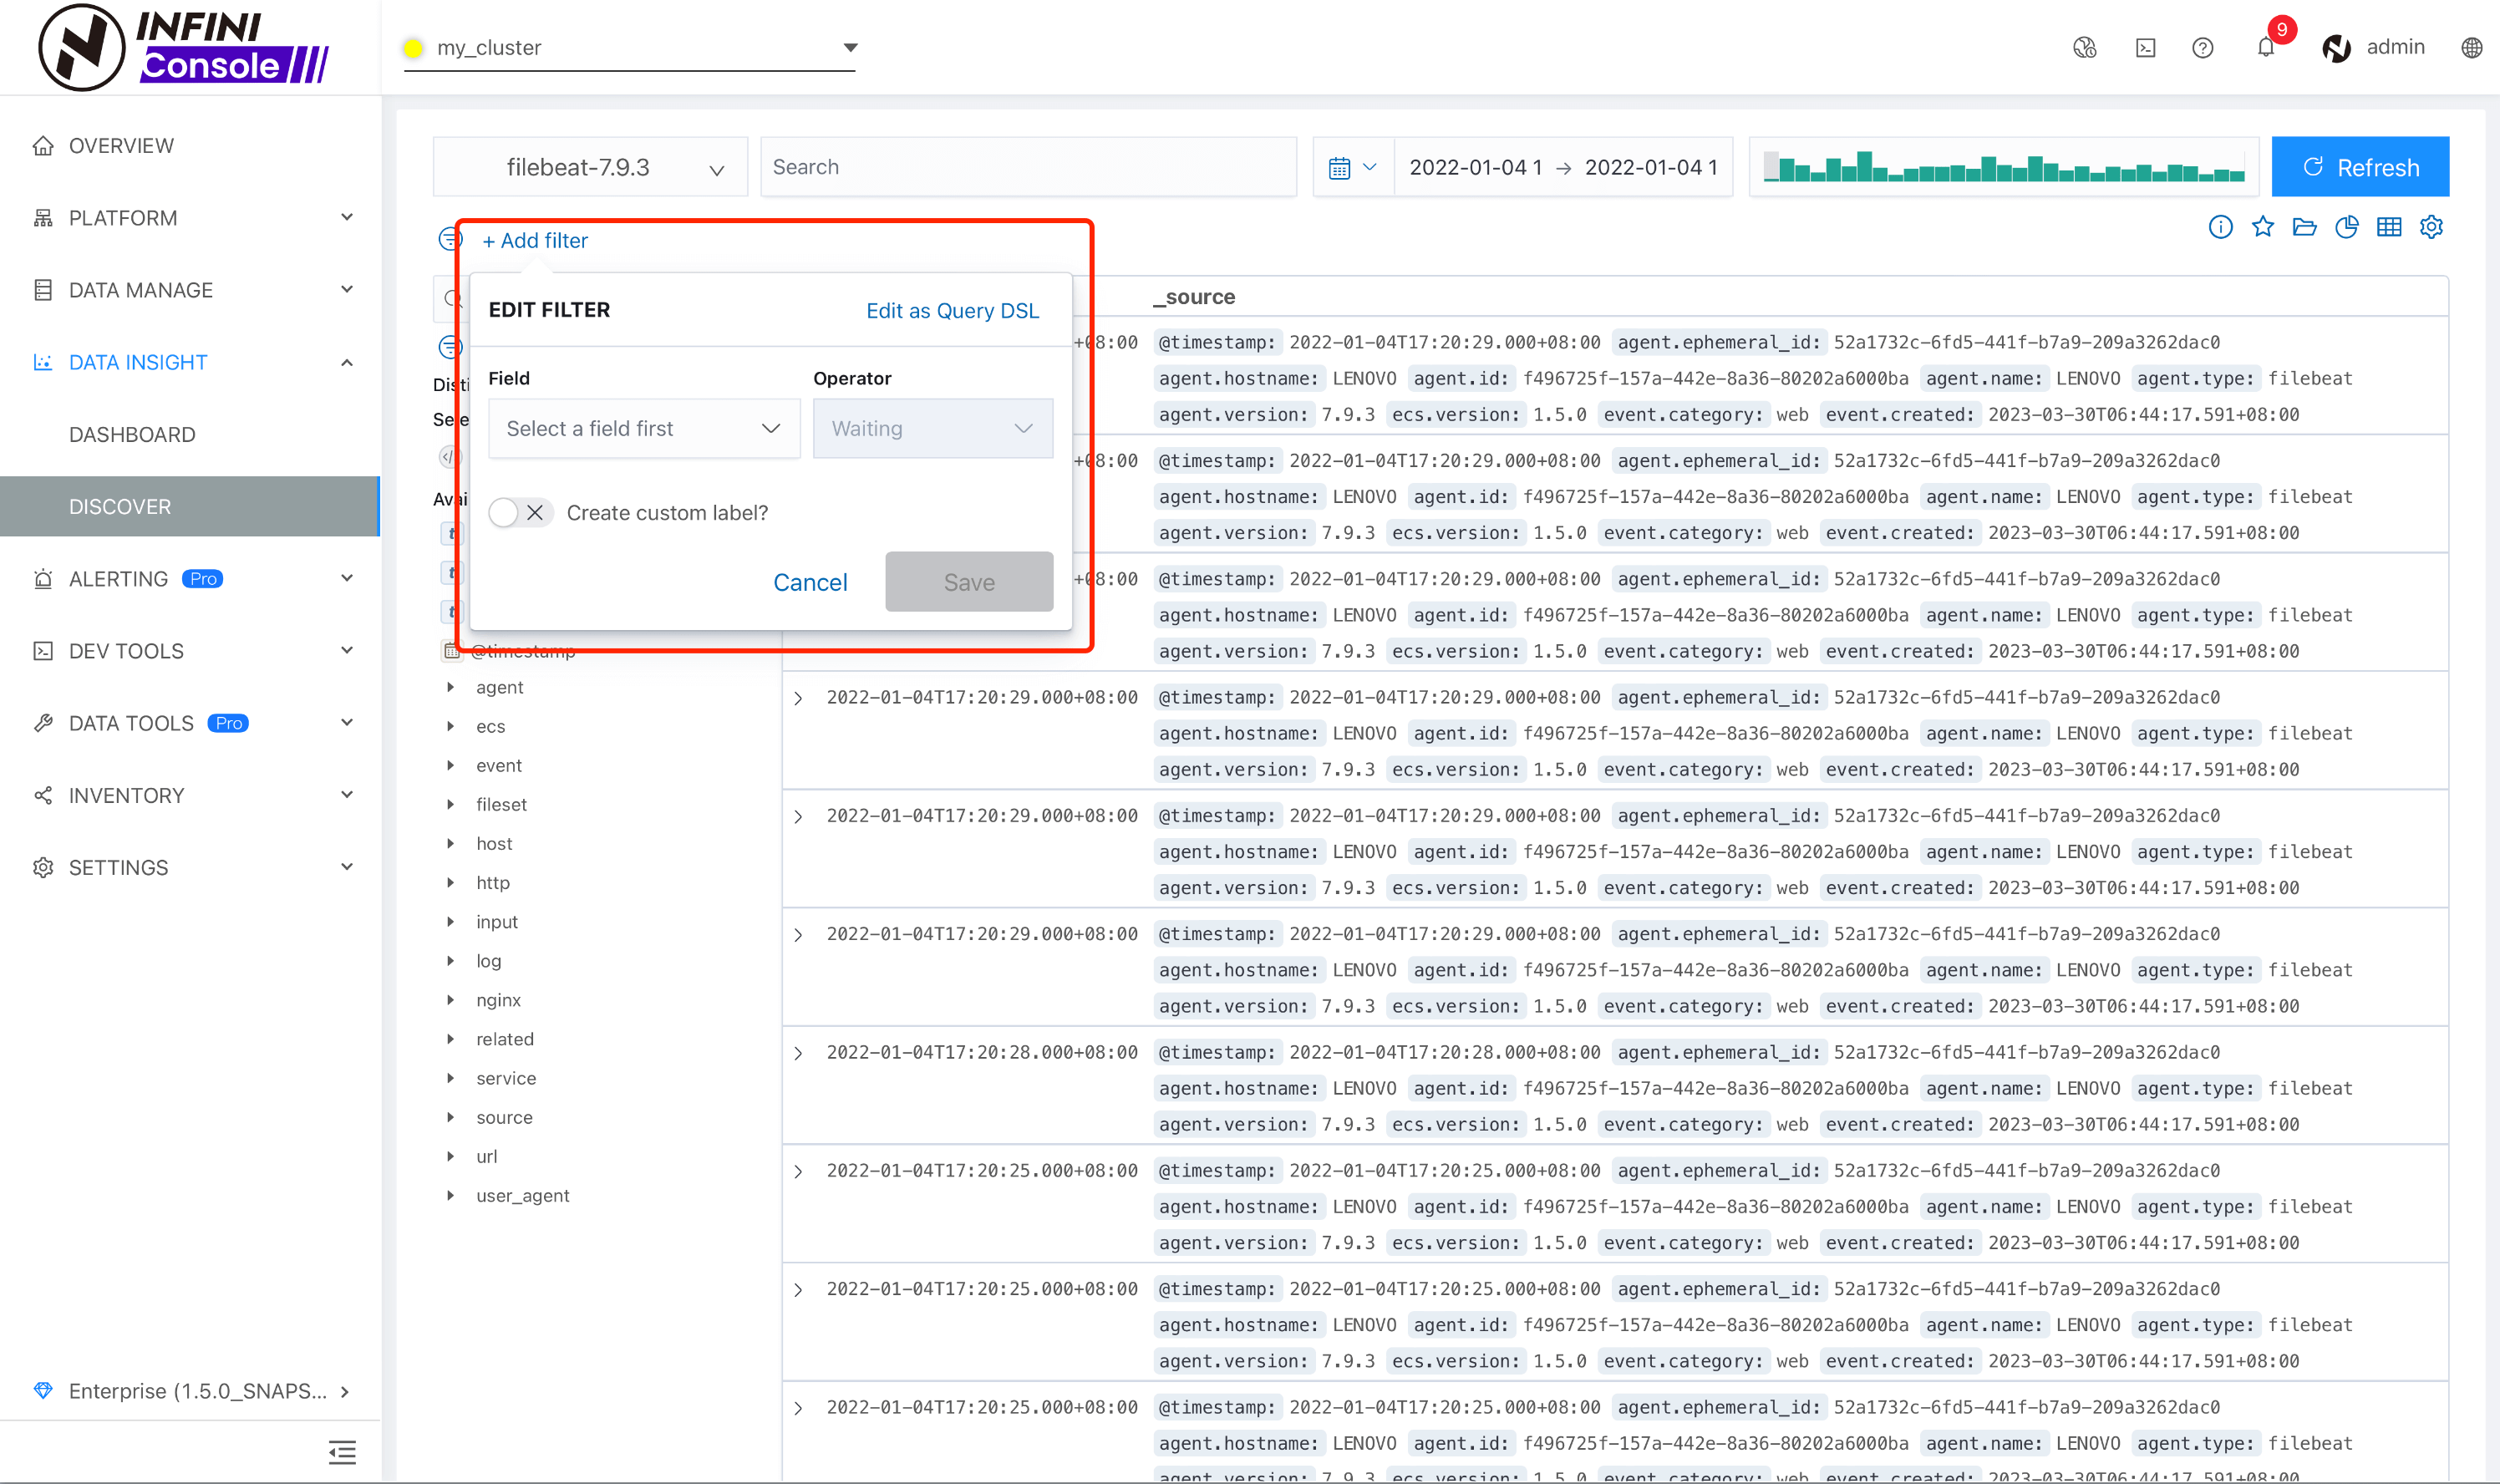The height and width of the screenshot is (1484, 2500).
Task: Expand the service field group
Action: pos(451,1078)
